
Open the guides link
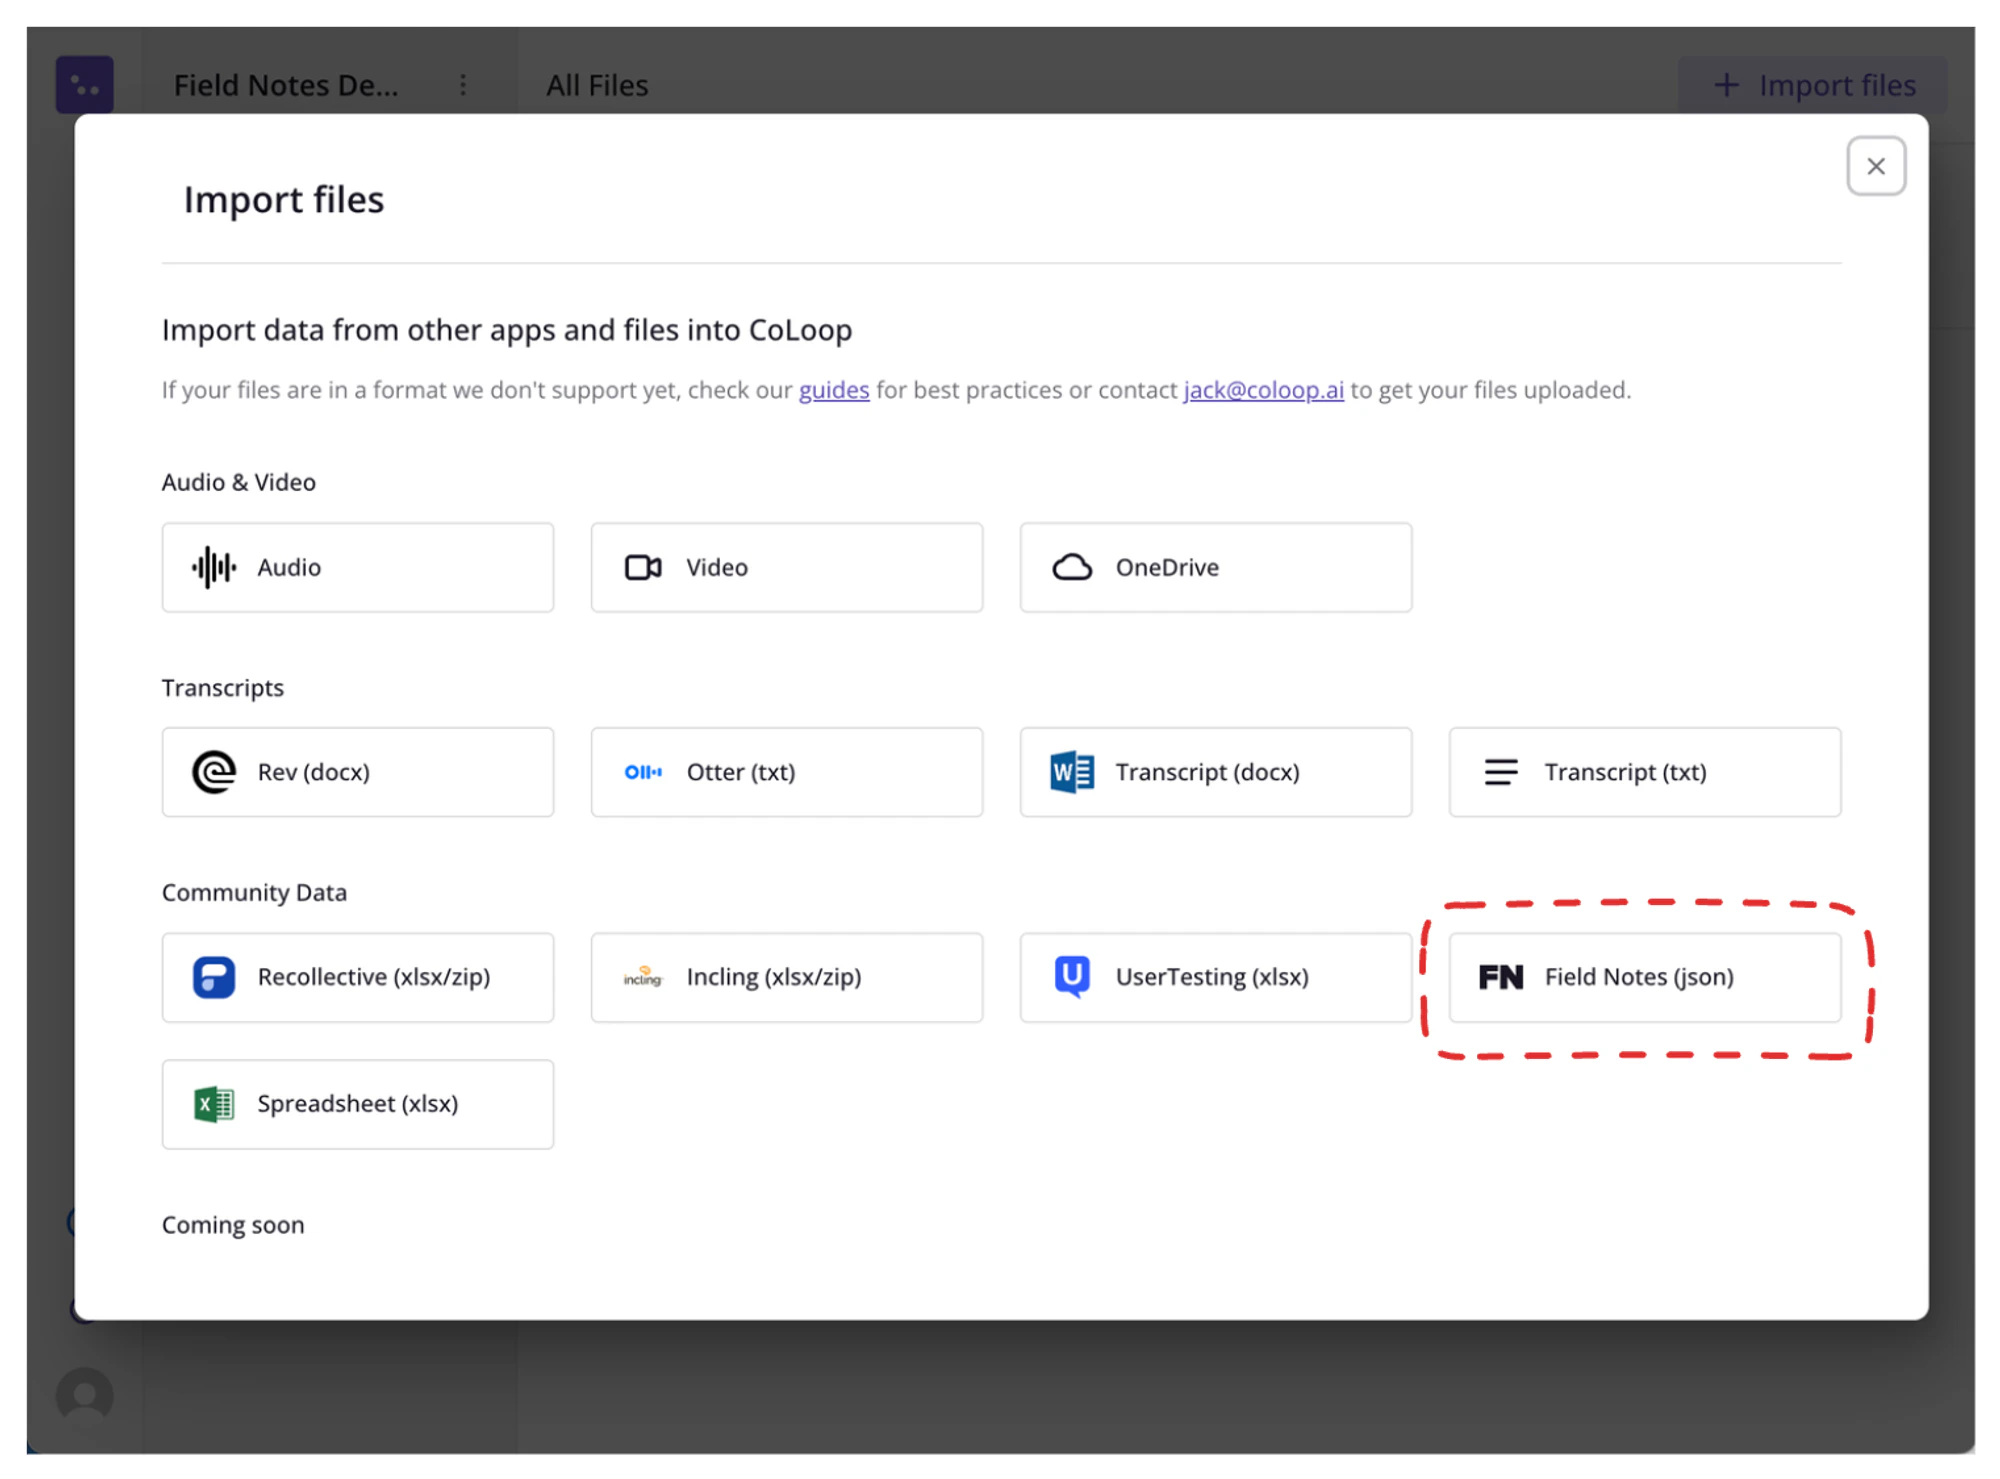coord(833,390)
